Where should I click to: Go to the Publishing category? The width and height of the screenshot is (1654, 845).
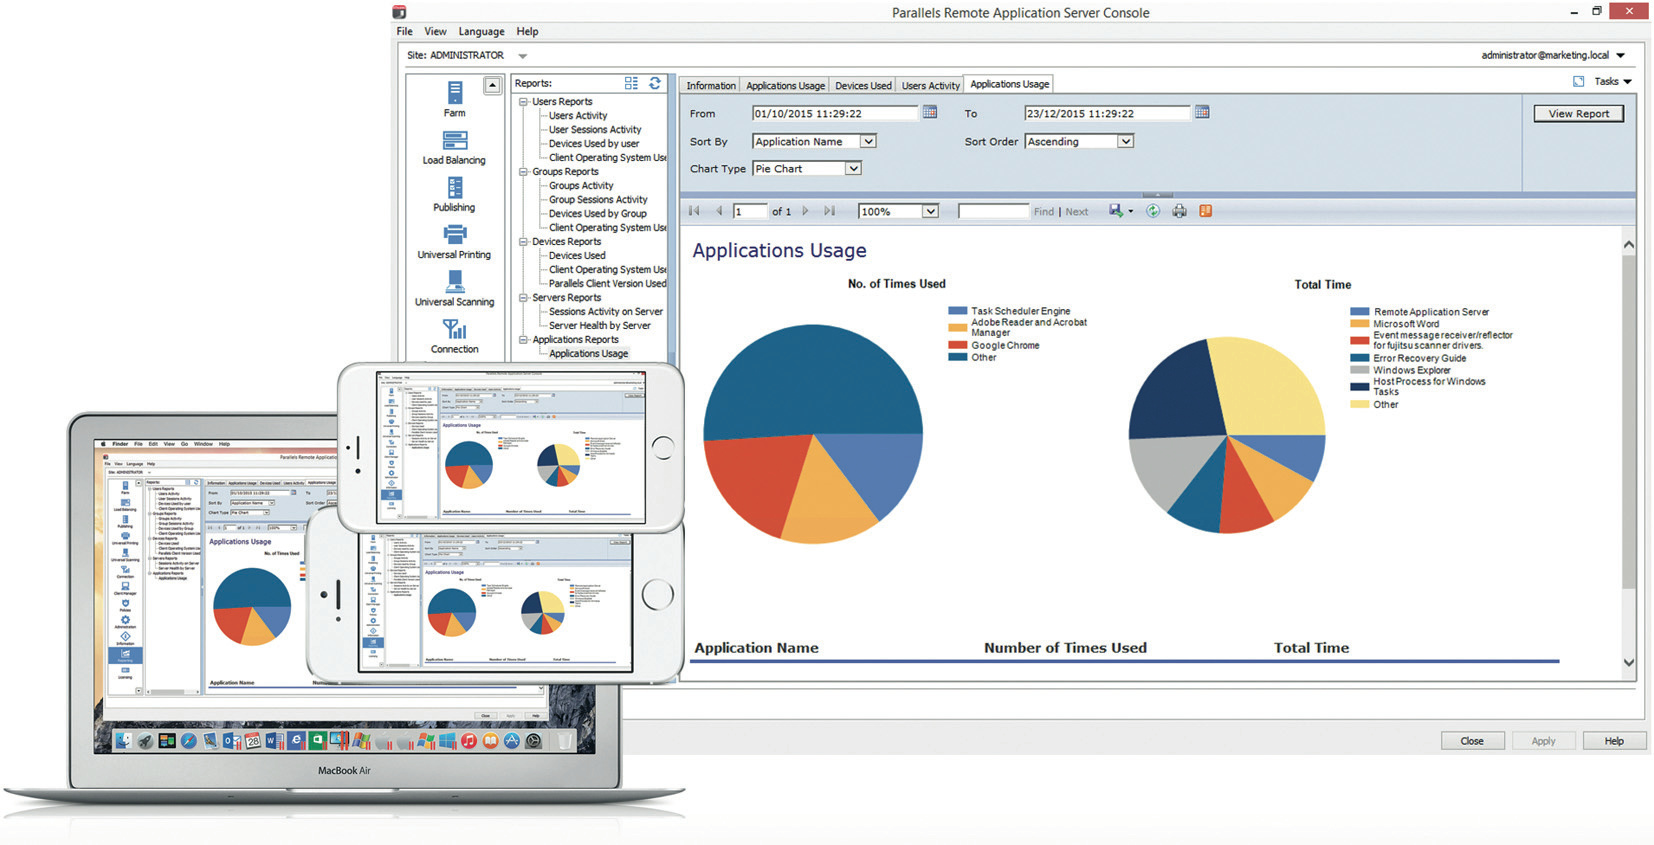[x=454, y=194]
